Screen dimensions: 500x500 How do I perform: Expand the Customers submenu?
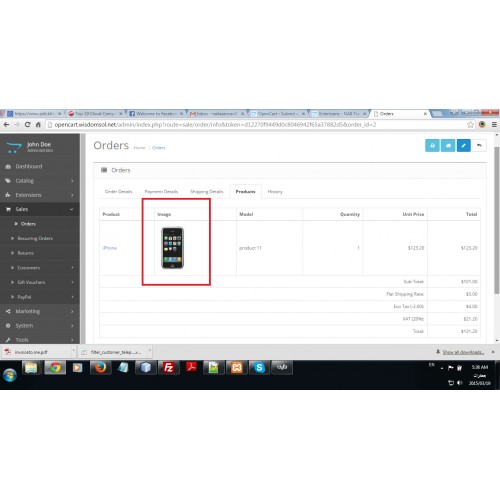(40, 268)
